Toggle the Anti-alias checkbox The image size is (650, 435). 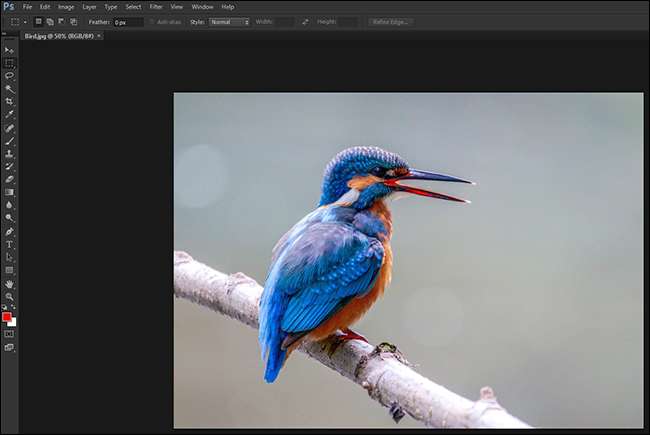coord(152,21)
